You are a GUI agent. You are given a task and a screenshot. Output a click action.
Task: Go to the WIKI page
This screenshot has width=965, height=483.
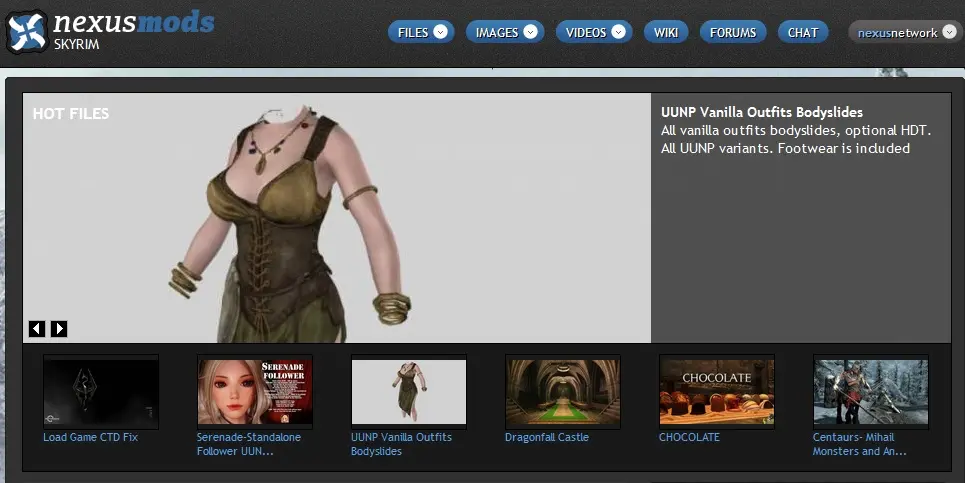tap(666, 32)
